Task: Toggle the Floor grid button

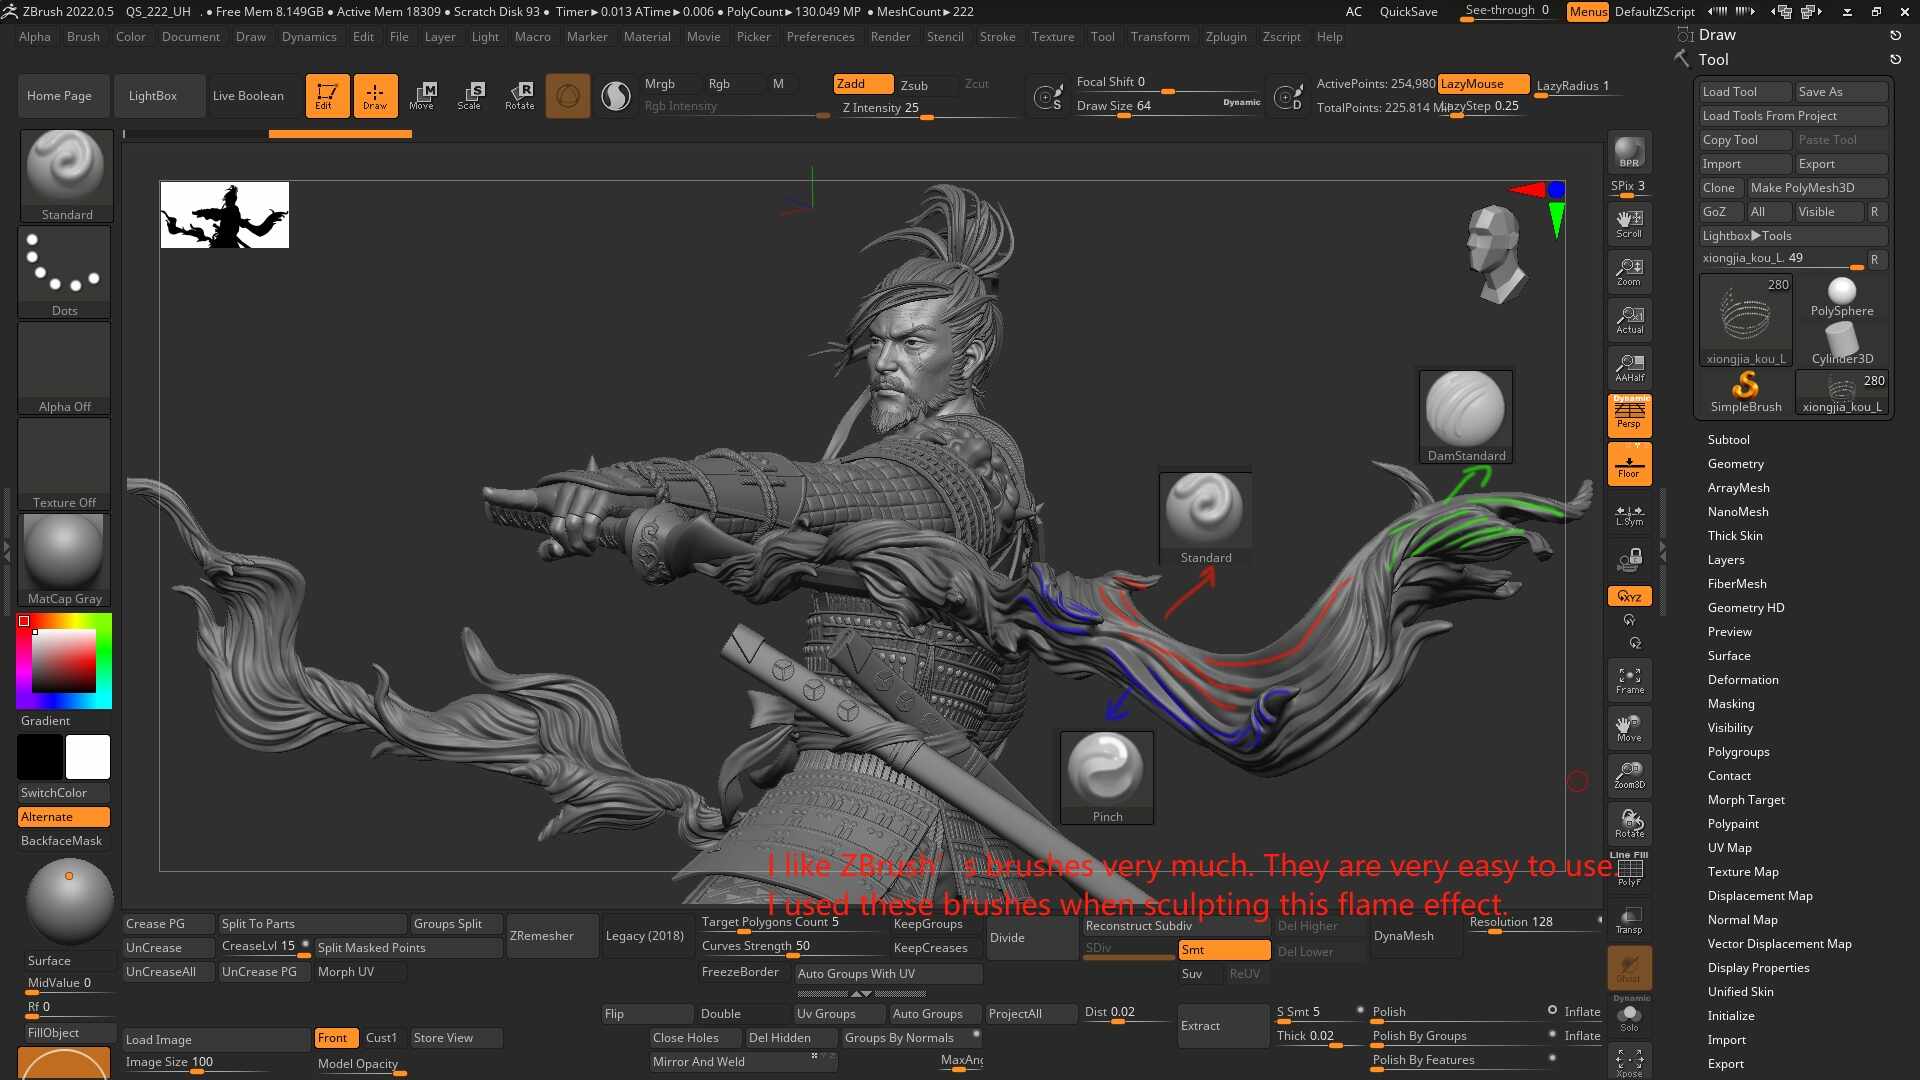Action: pos(1629,464)
